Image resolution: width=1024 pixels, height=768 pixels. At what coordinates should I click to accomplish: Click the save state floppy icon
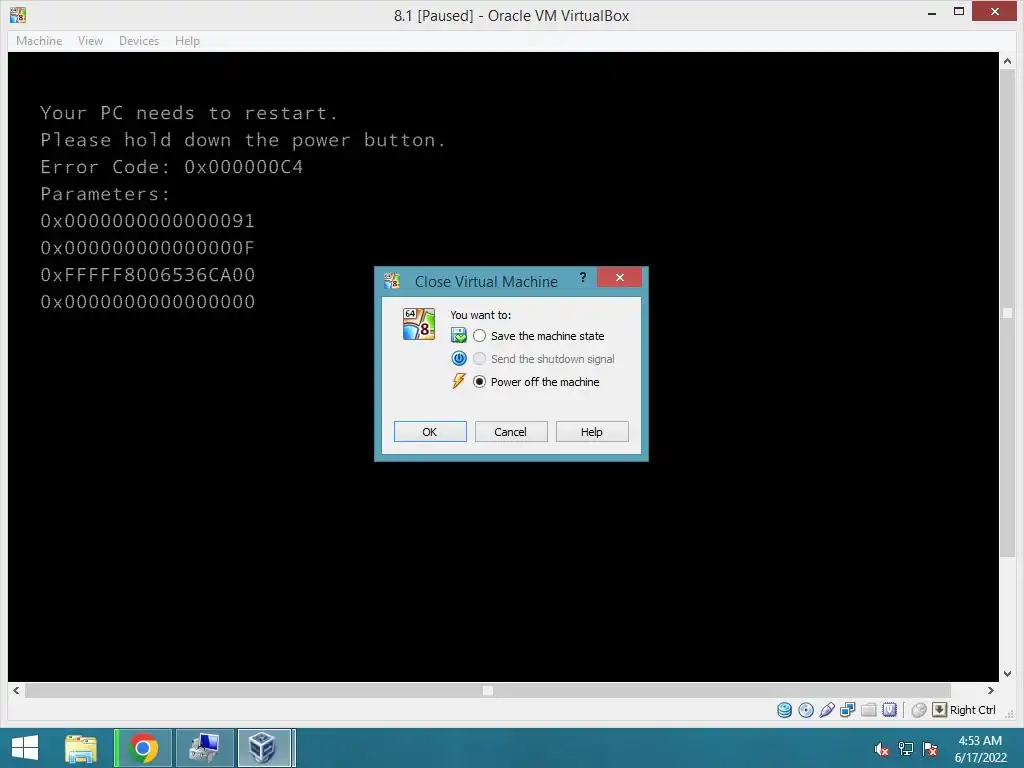click(x=459, y=336)
